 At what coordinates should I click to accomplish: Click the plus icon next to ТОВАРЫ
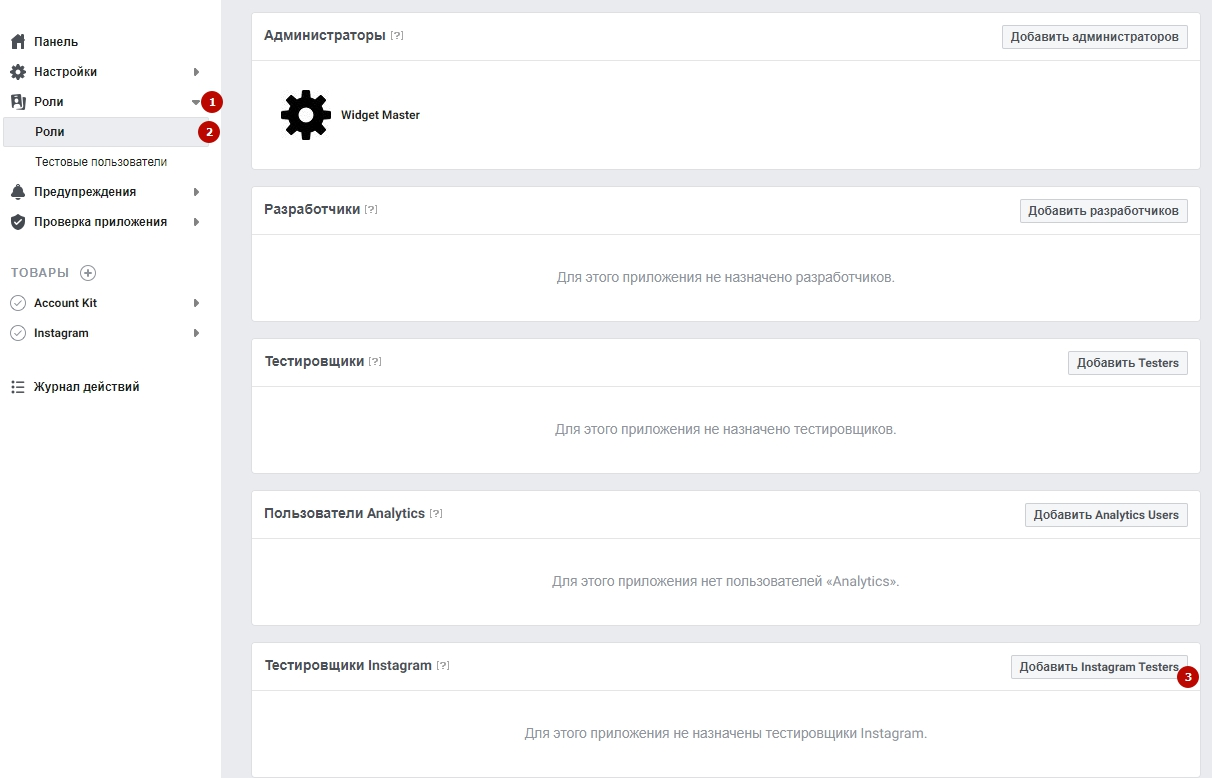point(88,273)
